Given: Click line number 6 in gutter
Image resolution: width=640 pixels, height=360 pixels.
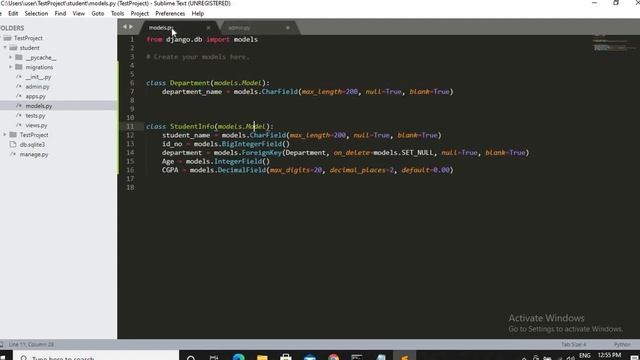Looking at the screenshot, I should tap(132, 83).
